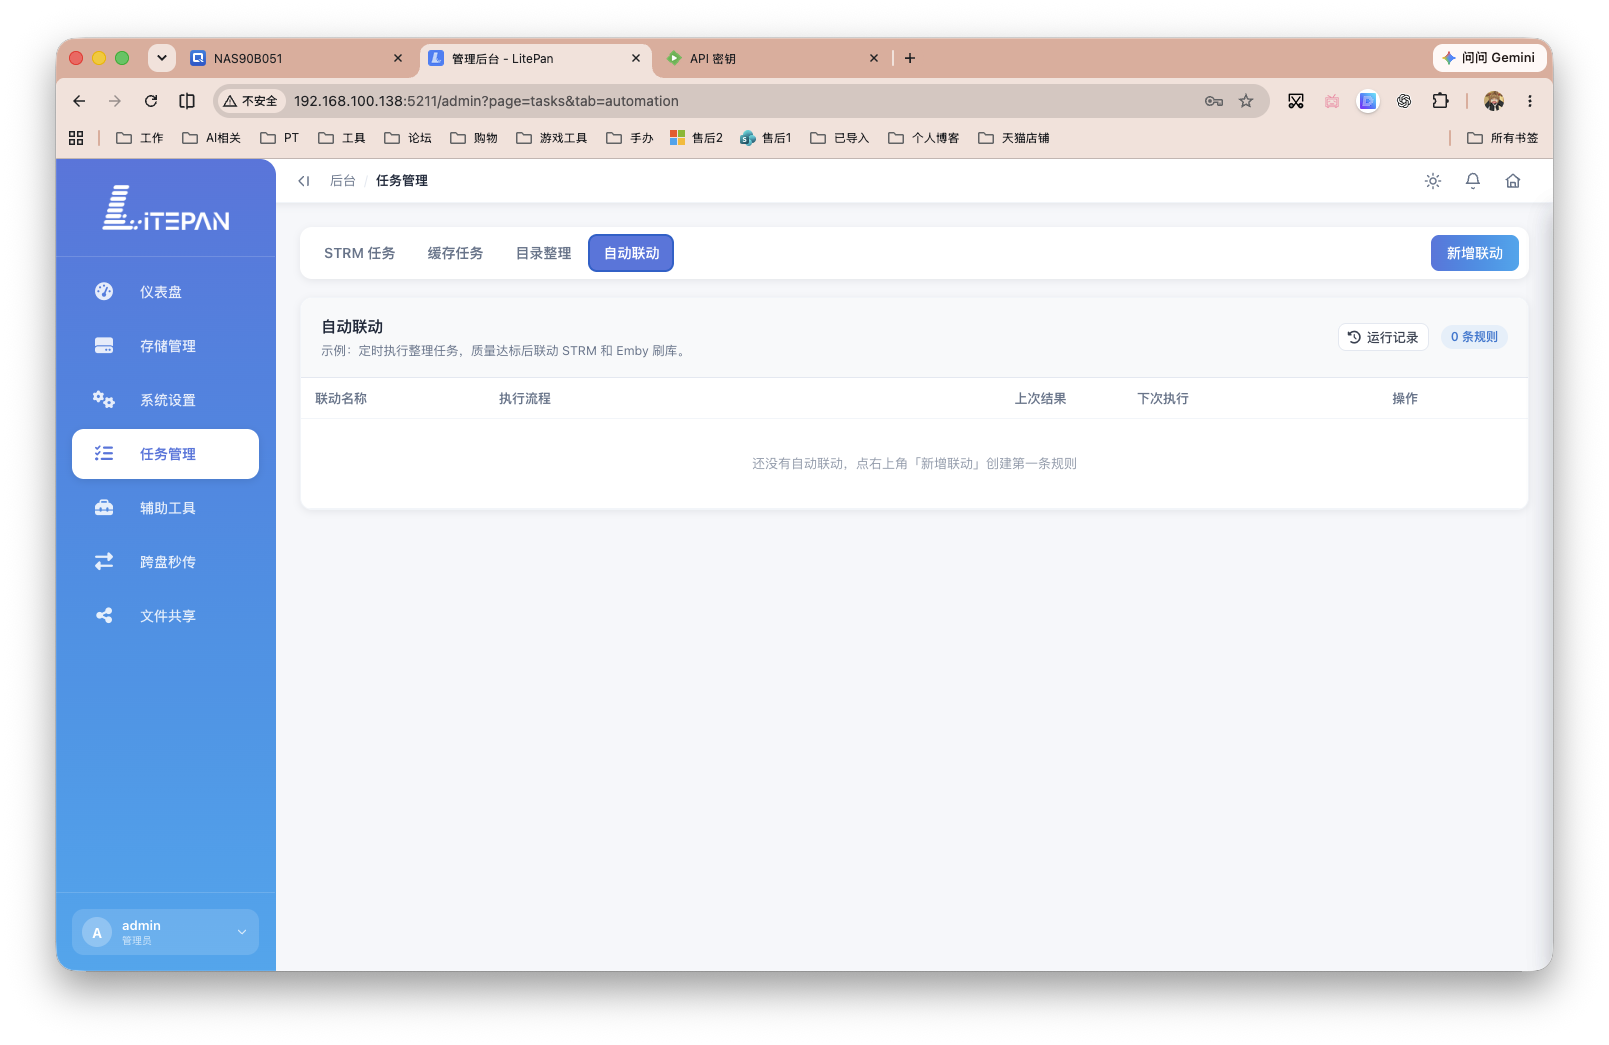Click the 联动名称 column header
Viewport: 1609px width, 1045px height.
(341, 398)
